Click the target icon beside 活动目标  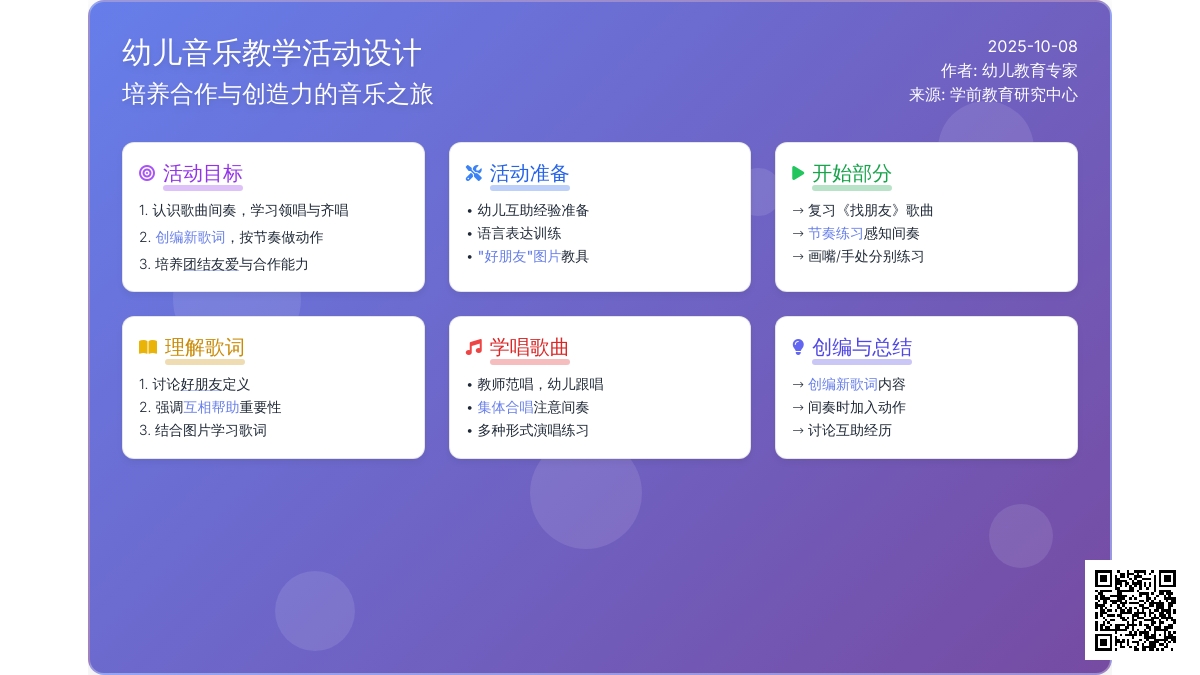147,173
